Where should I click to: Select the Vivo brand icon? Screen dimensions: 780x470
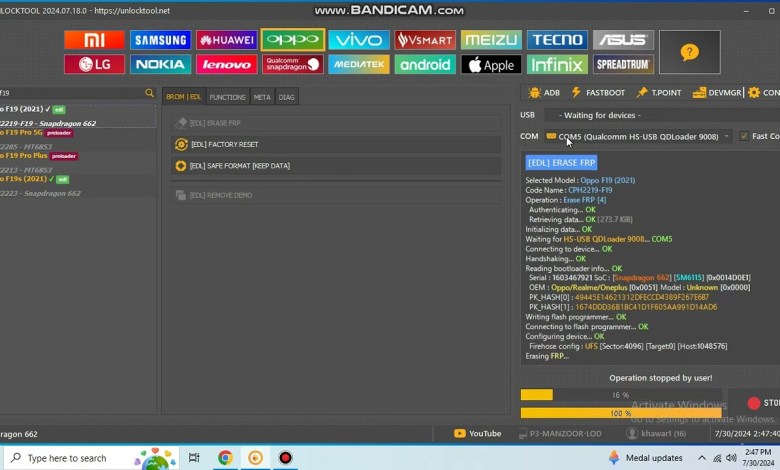point(359,40)
